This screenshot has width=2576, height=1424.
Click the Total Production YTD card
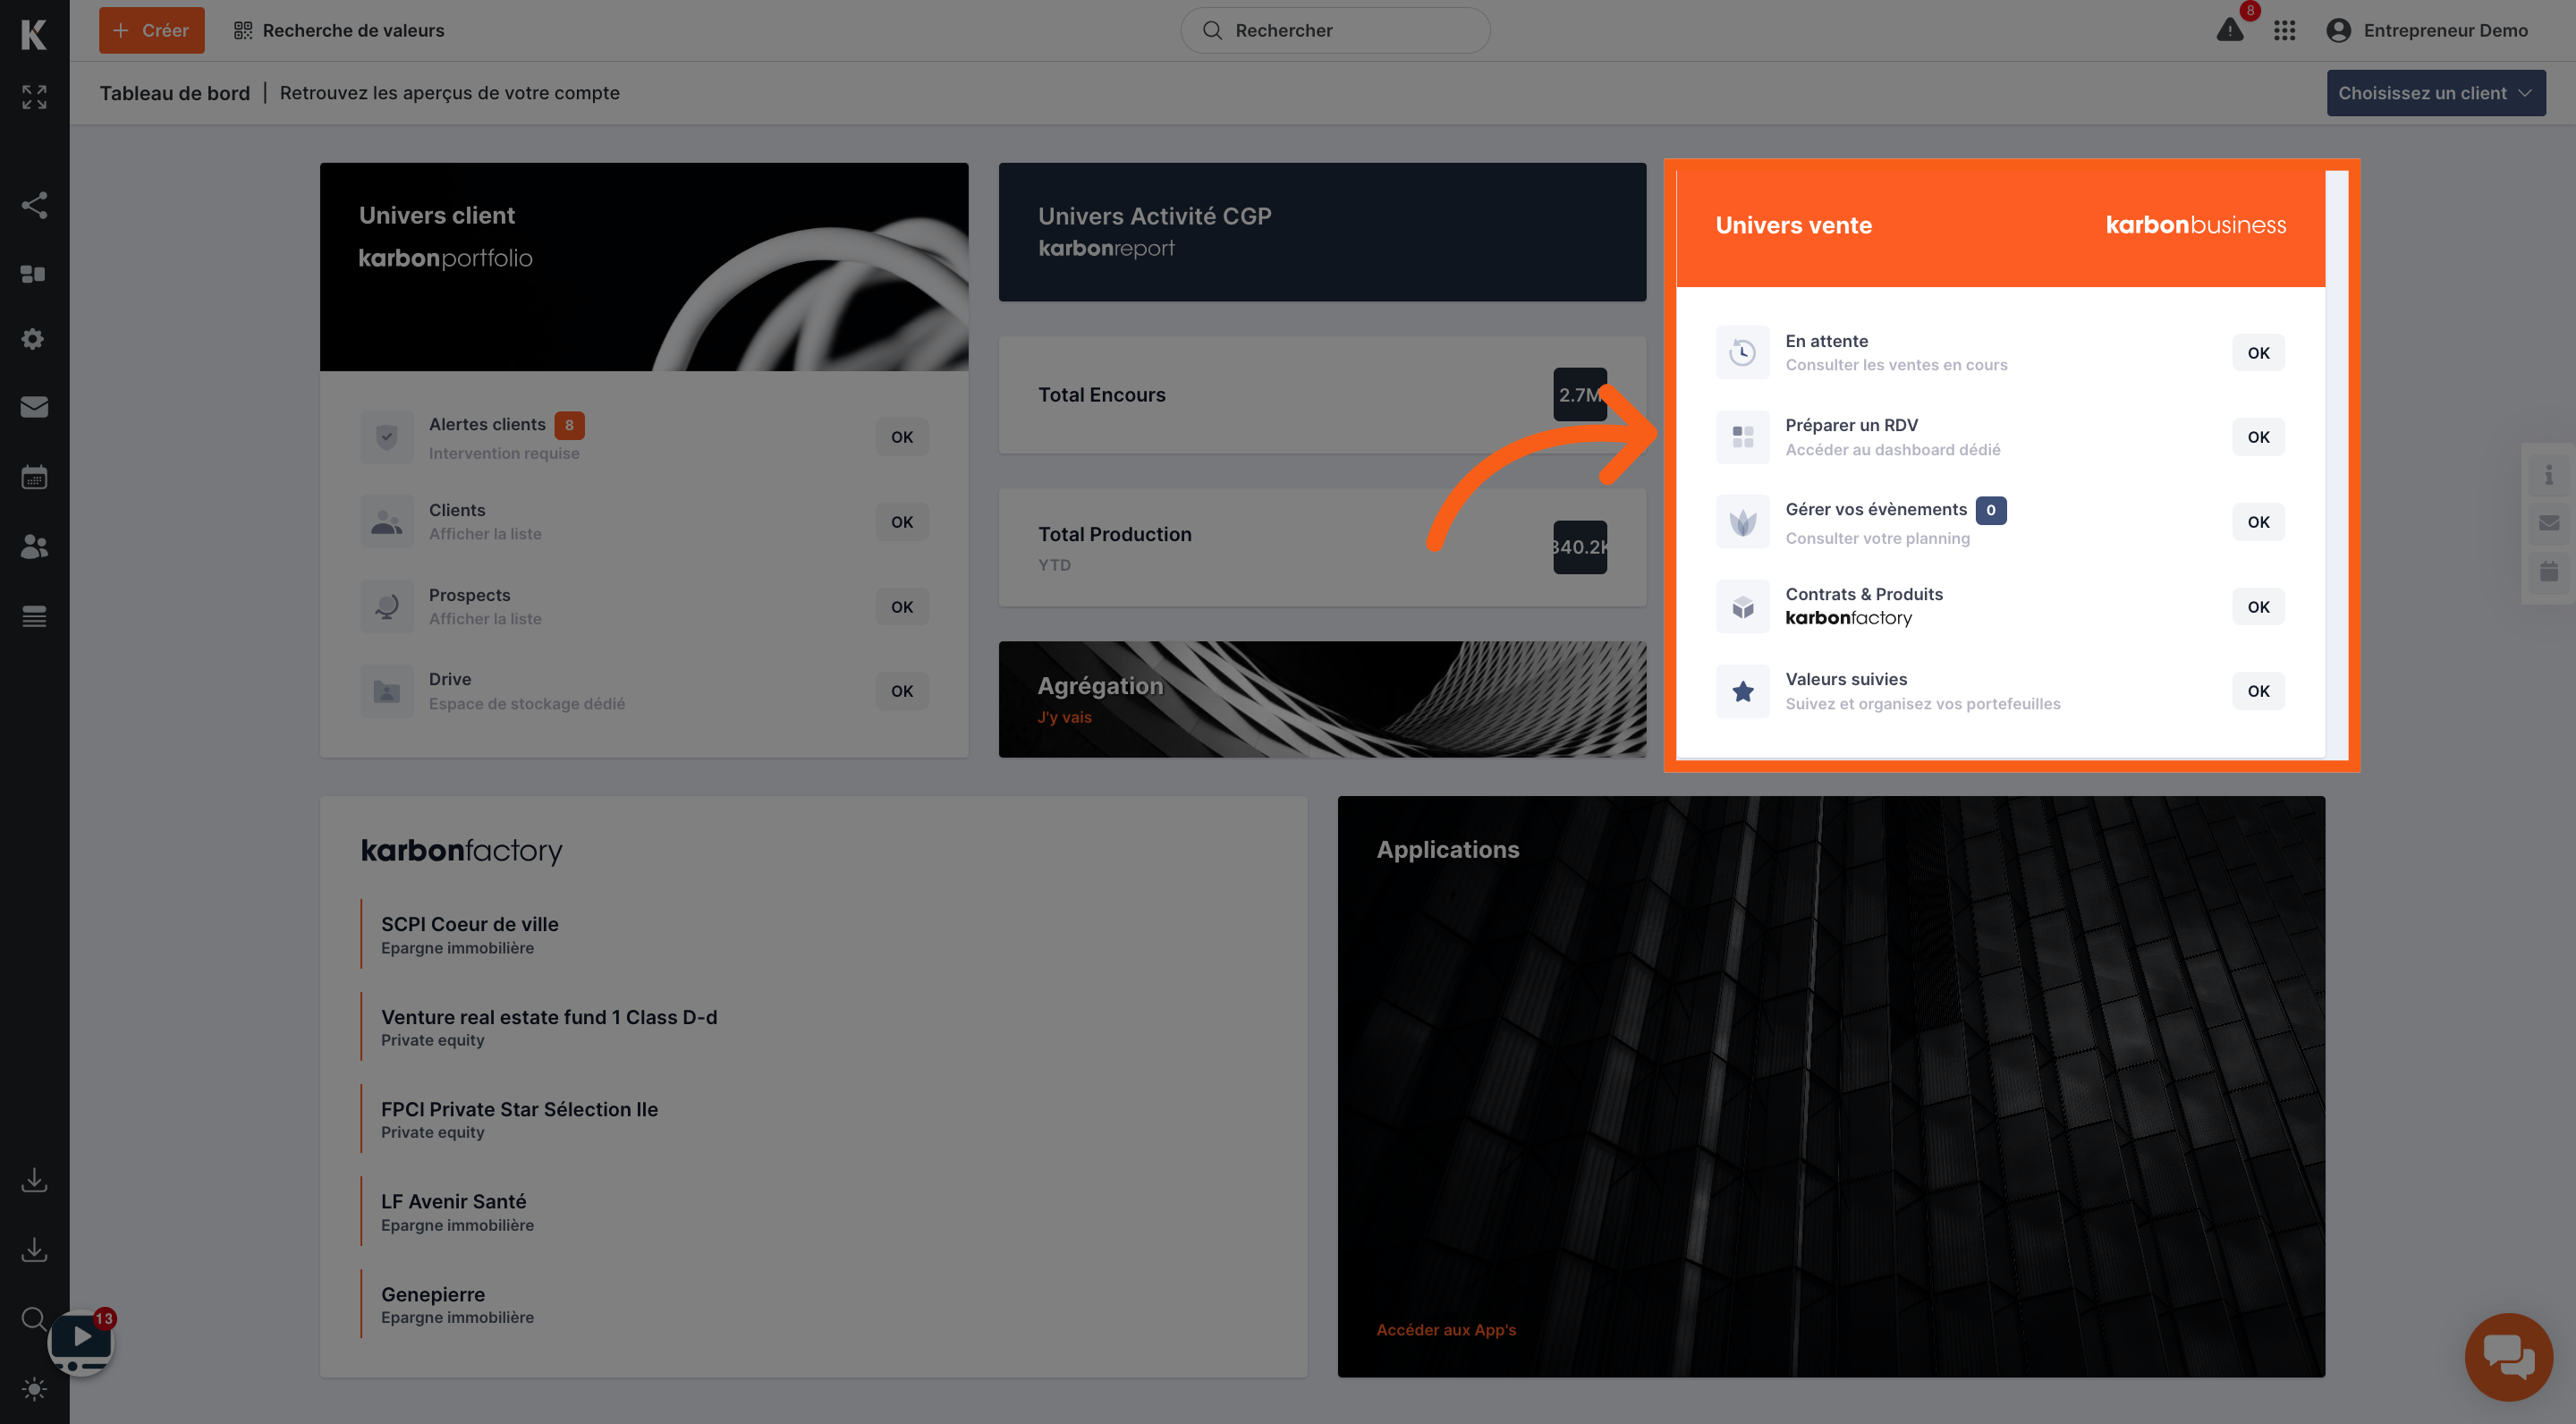(1322, 547)
